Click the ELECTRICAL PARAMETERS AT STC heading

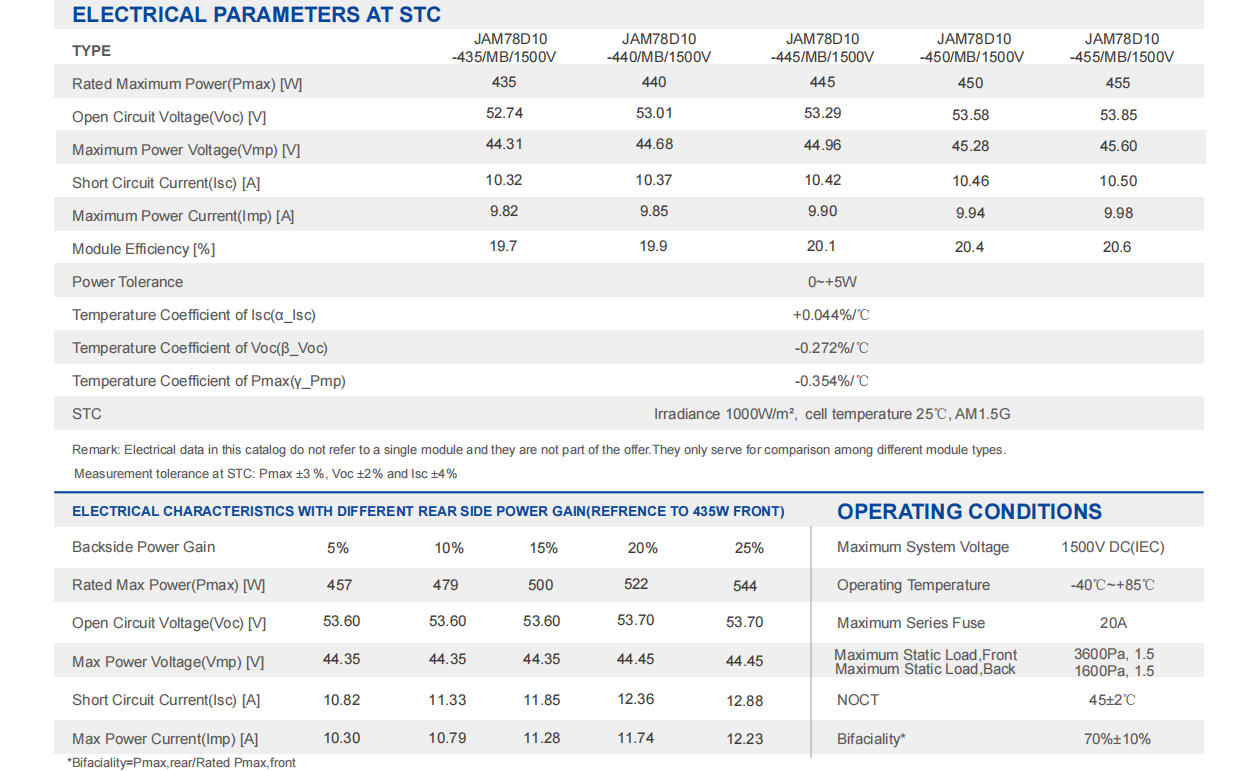256,15
